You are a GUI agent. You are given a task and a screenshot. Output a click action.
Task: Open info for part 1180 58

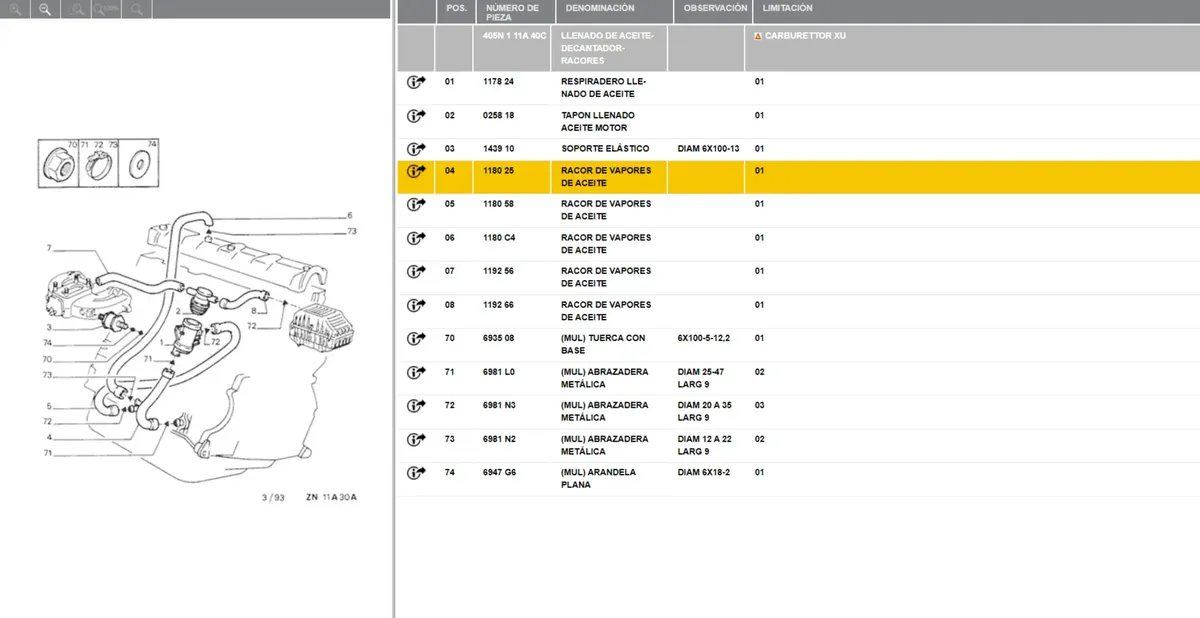(416, 204)
